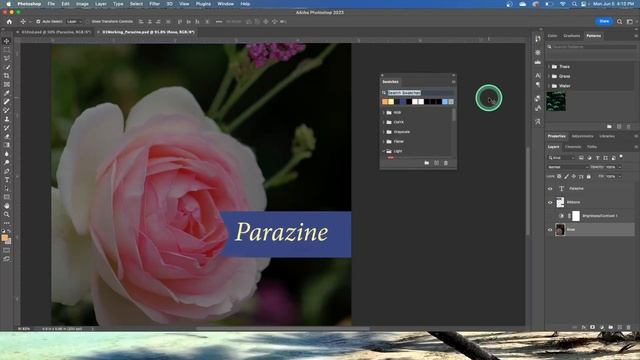This screenshot has height=360, width=640.
Task: Open the Apple menu
Action: tap(8, 4)
